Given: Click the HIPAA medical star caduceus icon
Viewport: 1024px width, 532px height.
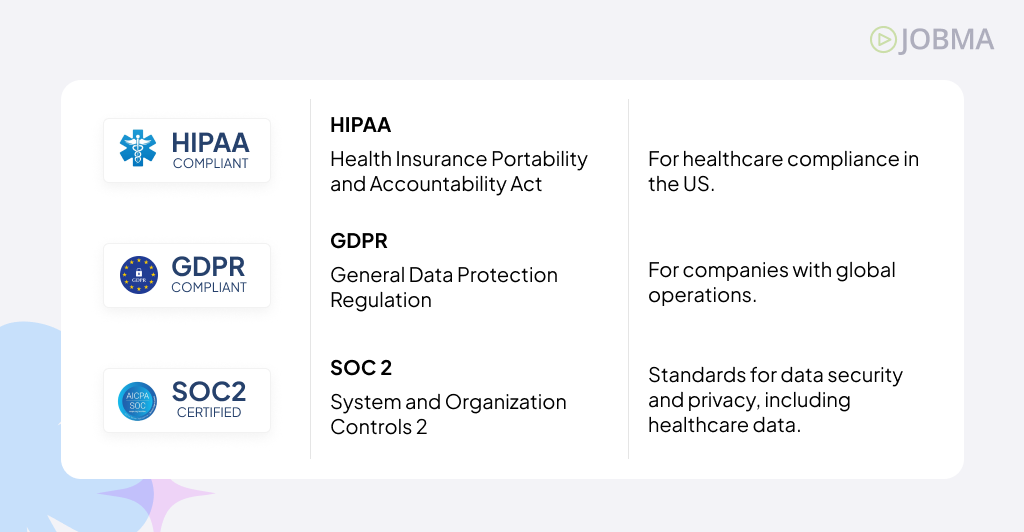Looking at the screenshot, I should [138, 148].
